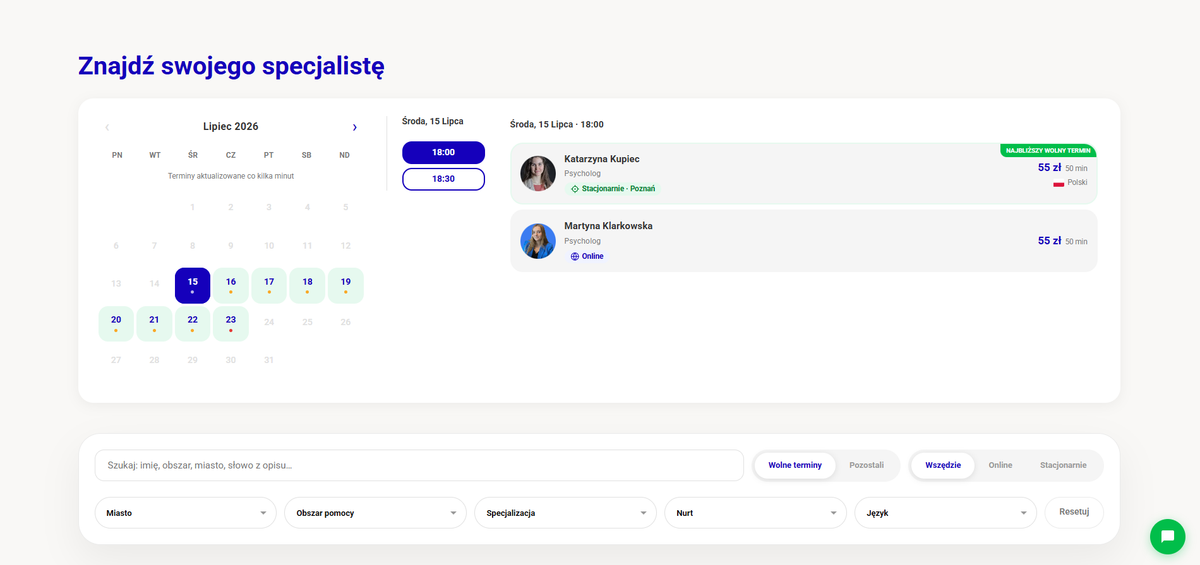1200x565 pixels.
Task: Click Martyna Klarkowska's 55 zł price
Action: 1049,241
